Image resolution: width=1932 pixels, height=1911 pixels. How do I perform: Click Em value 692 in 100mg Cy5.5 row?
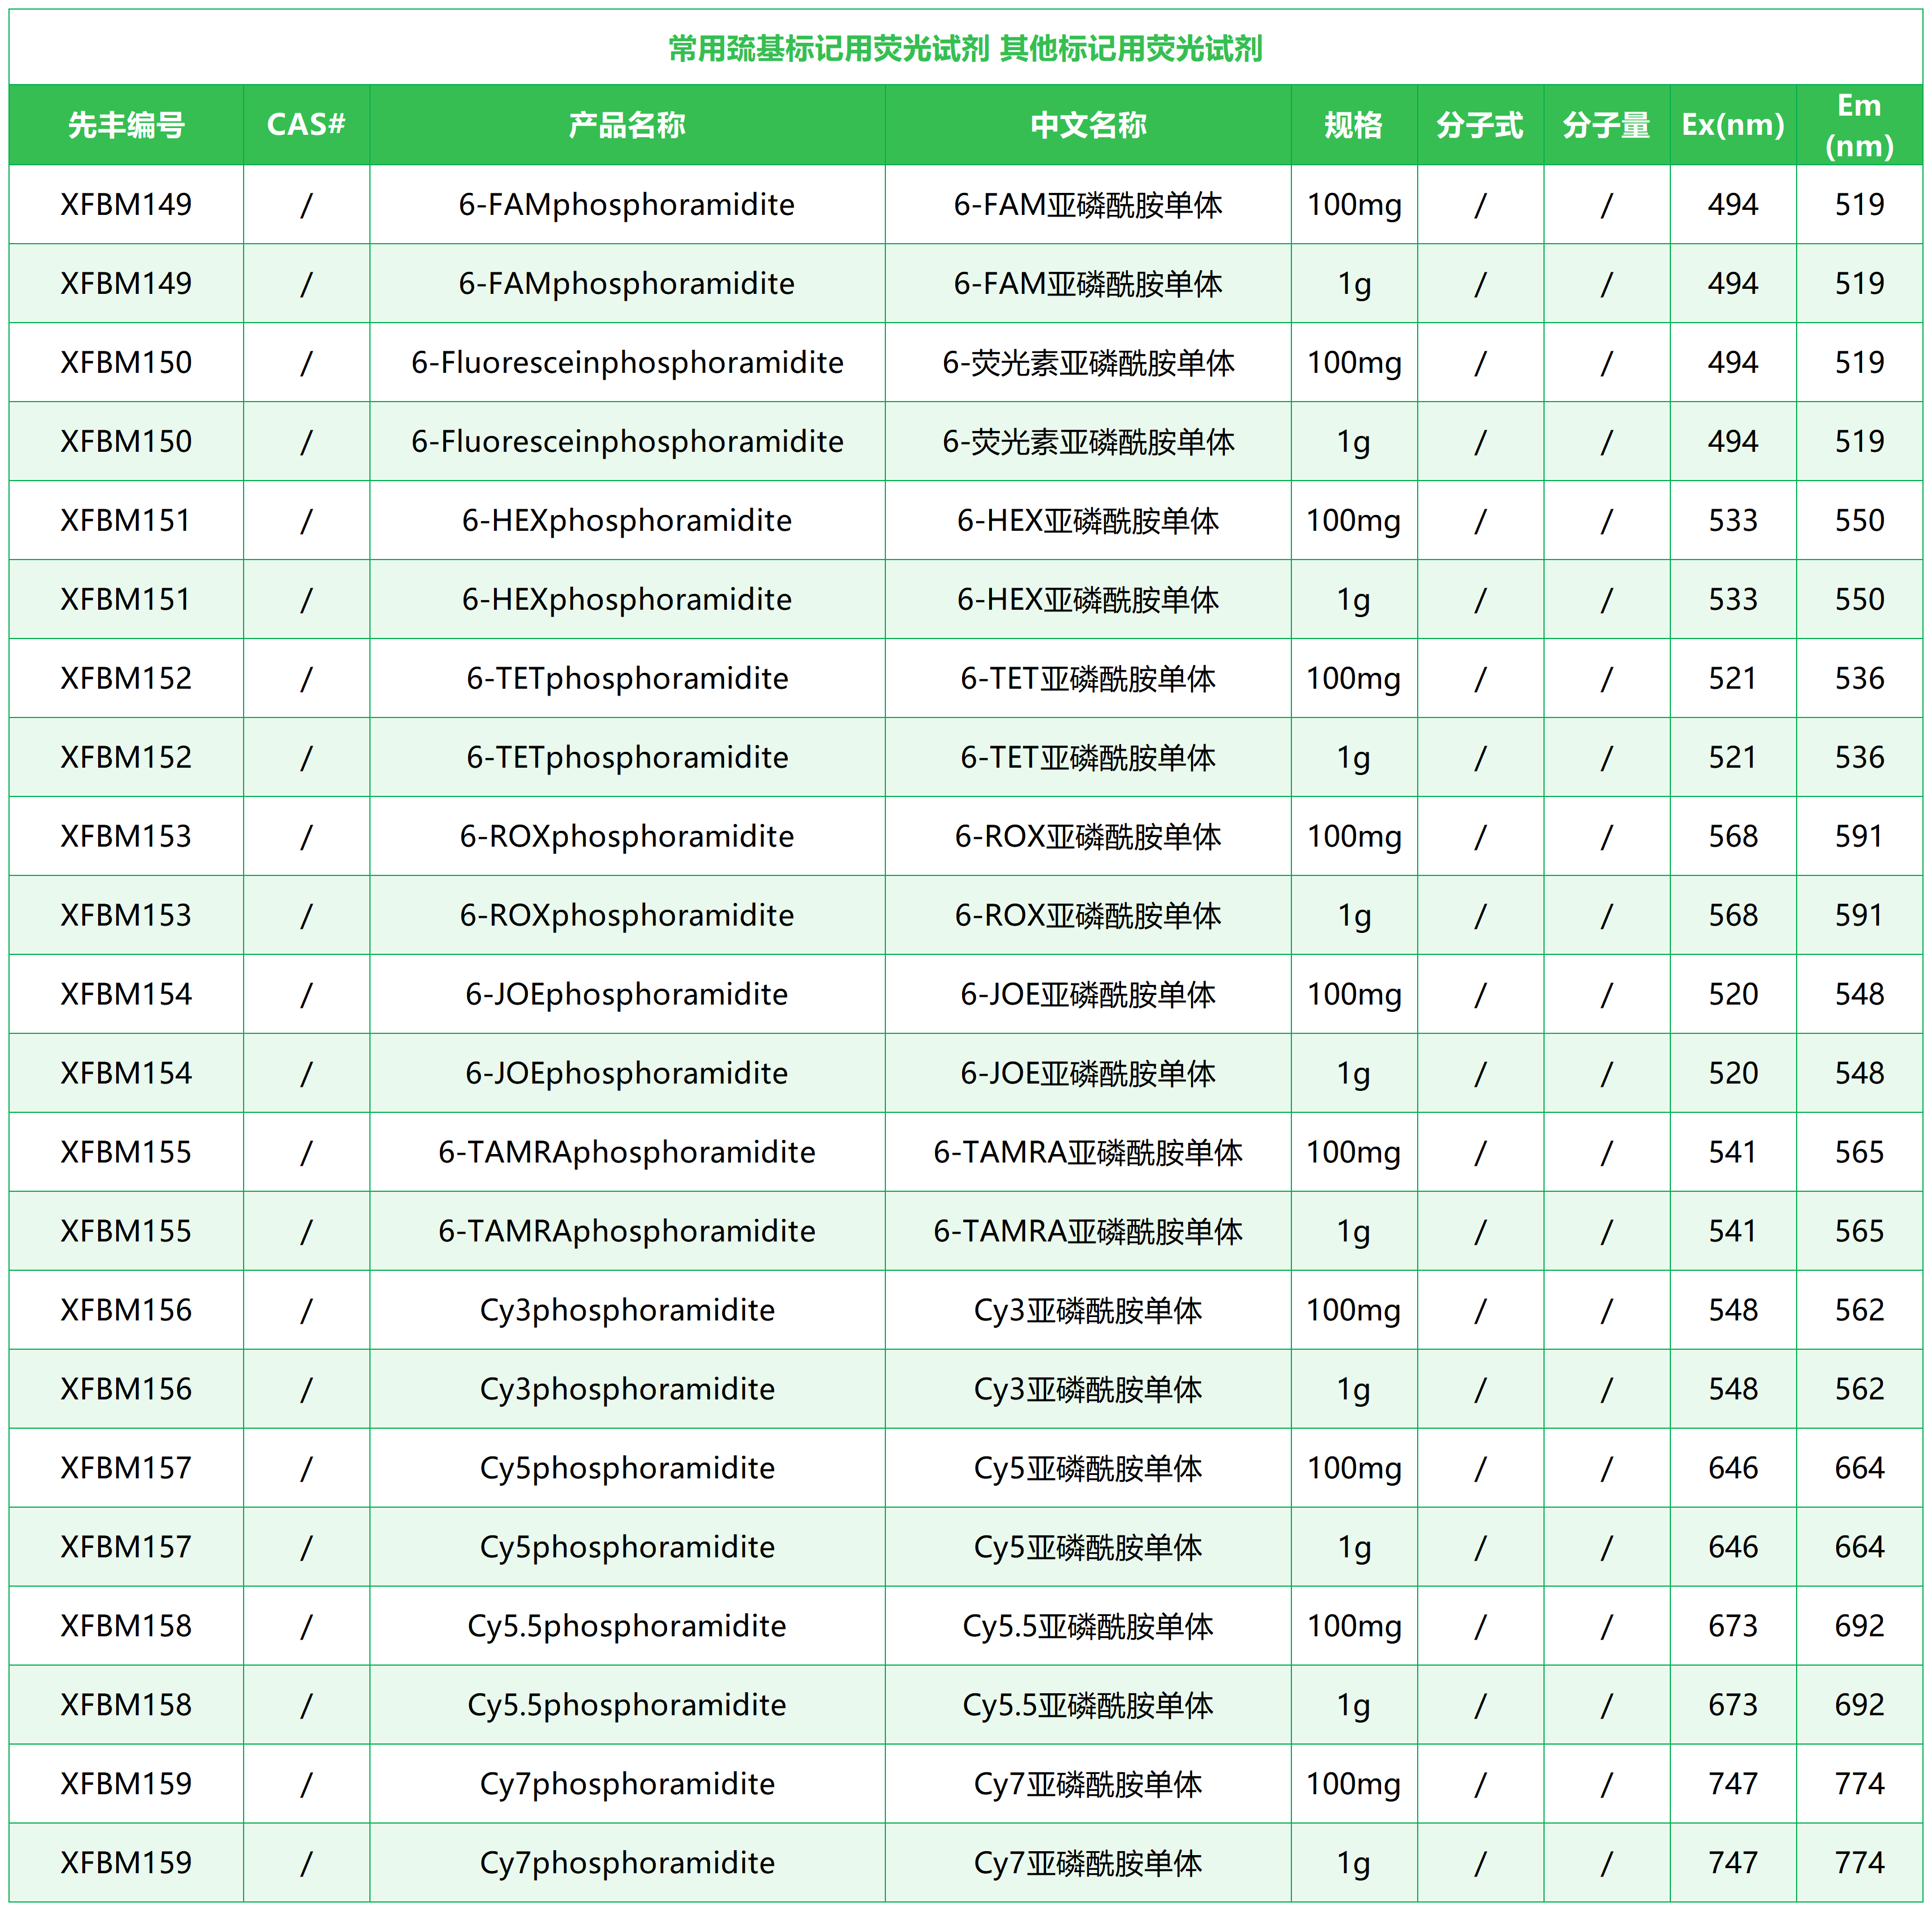pos(1859,1626)
